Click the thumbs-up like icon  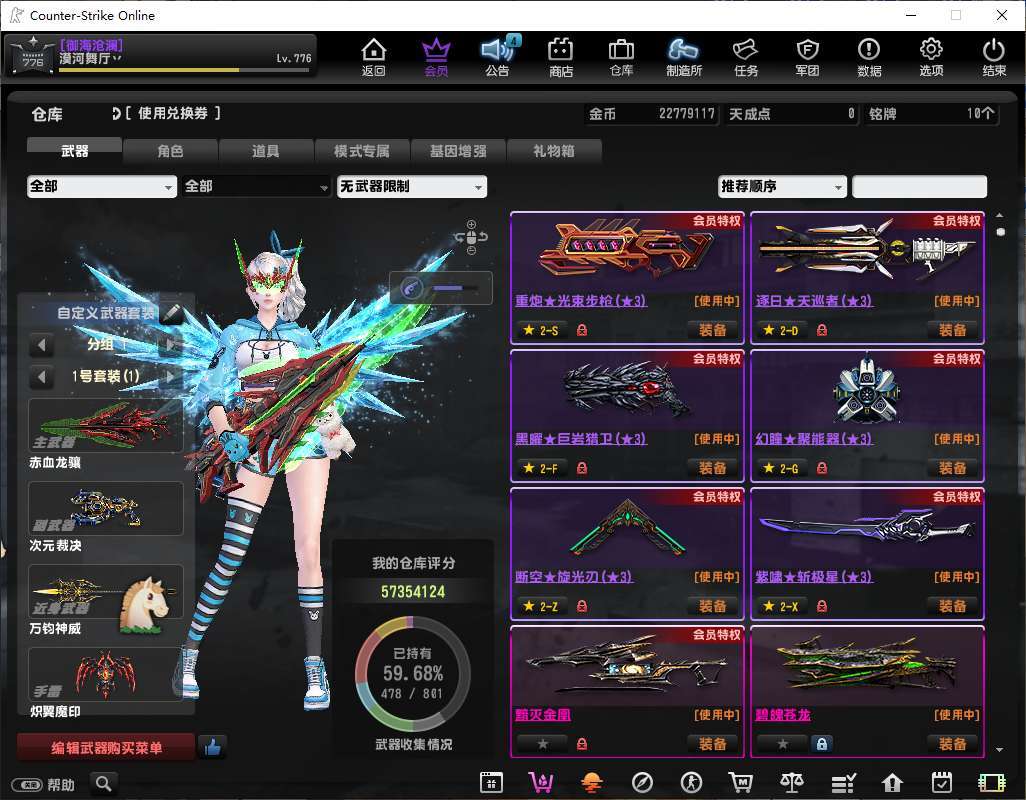211,746
